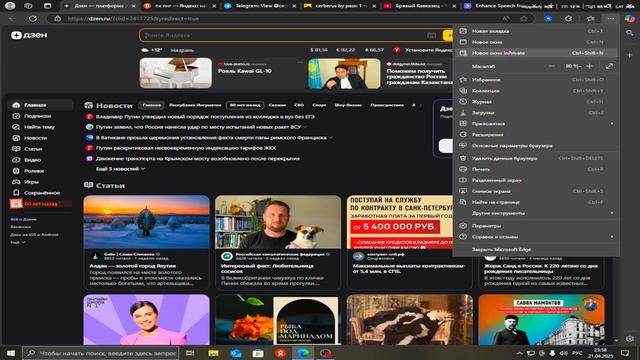The image size is (640, 360).
Task: Open 'Коллекции' in the Edge menu
Action: tap(536, 91)
